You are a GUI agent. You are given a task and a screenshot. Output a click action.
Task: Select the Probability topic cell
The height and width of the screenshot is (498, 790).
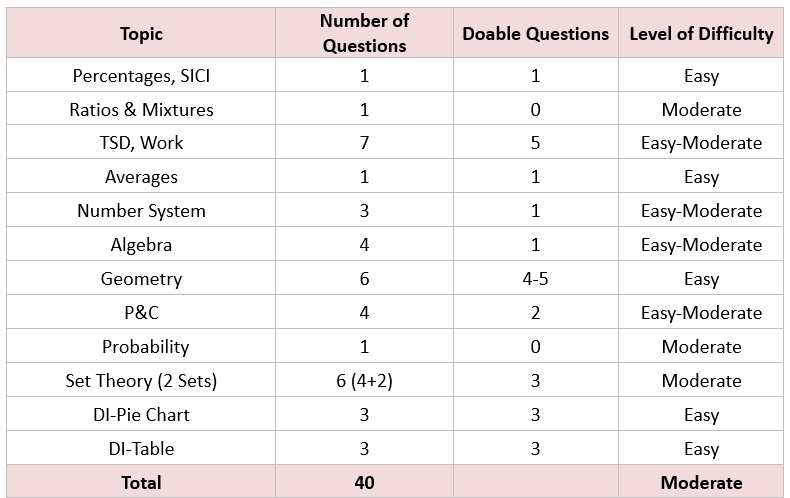141,346
